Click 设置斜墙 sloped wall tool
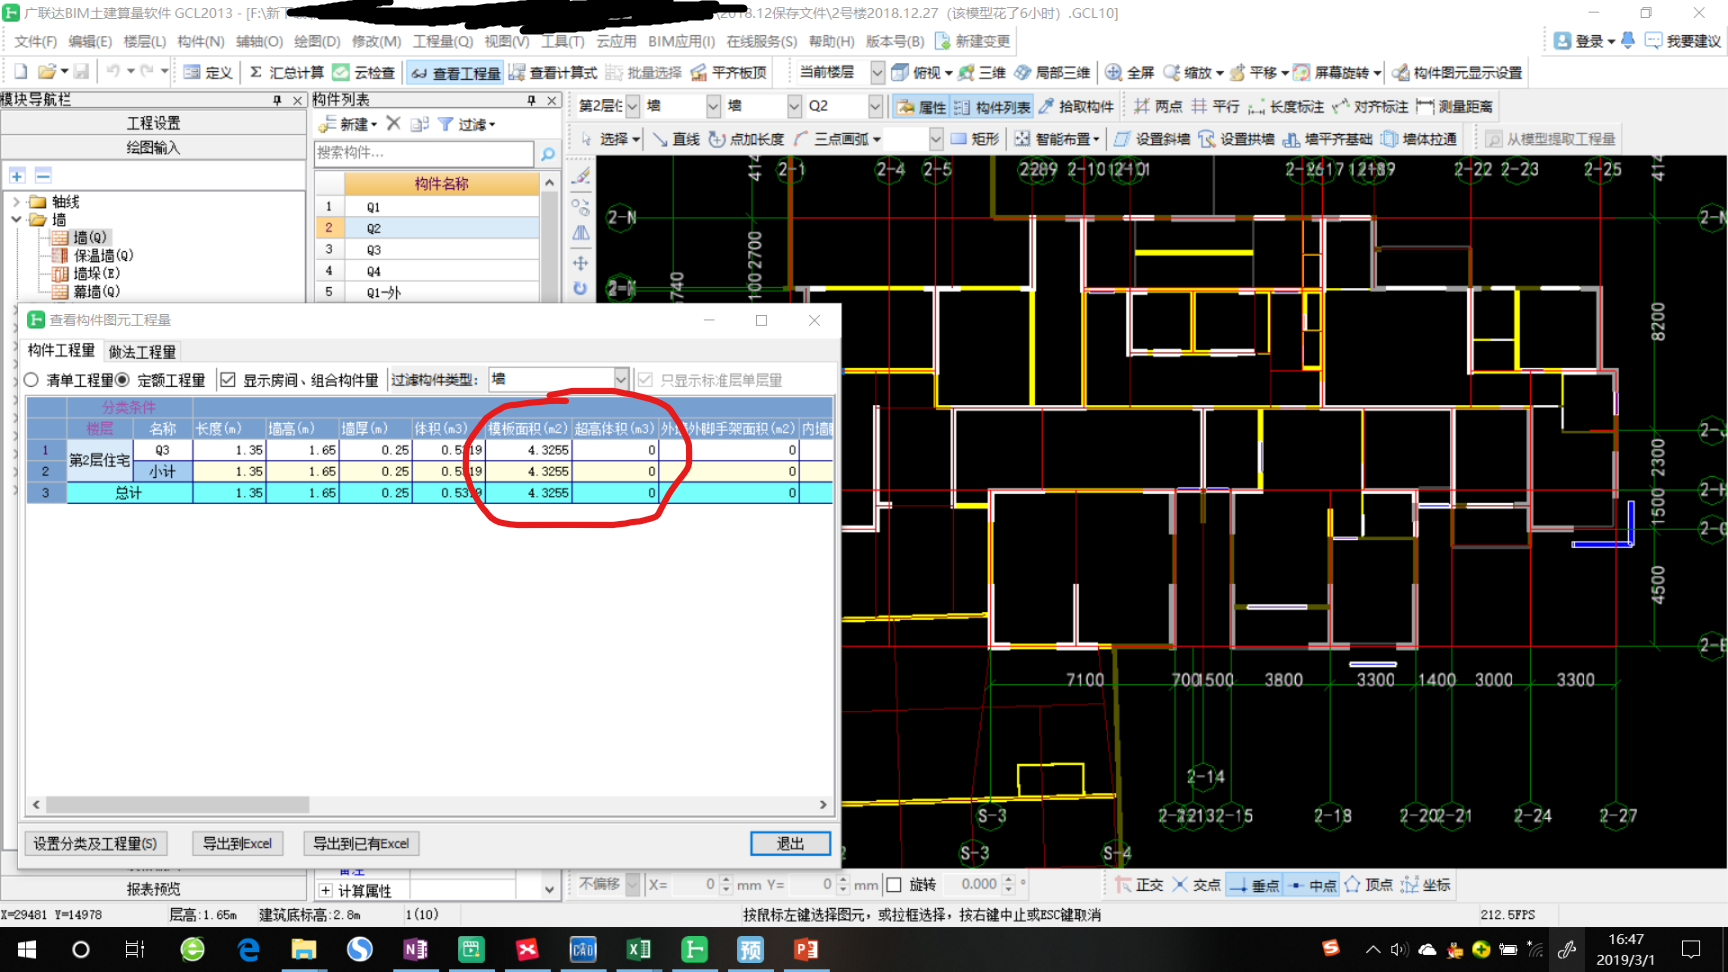This screenshot has width=1728, height=972. pyautogui.click(x=1152, y=139)
